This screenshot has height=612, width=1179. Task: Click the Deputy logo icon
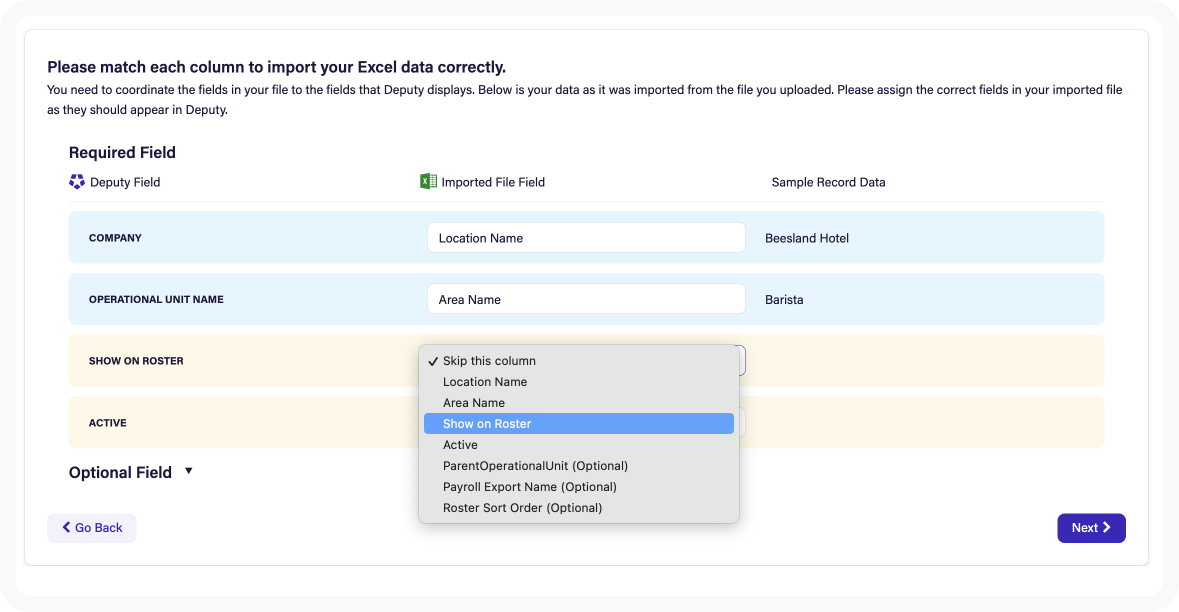tap(77, 182)
